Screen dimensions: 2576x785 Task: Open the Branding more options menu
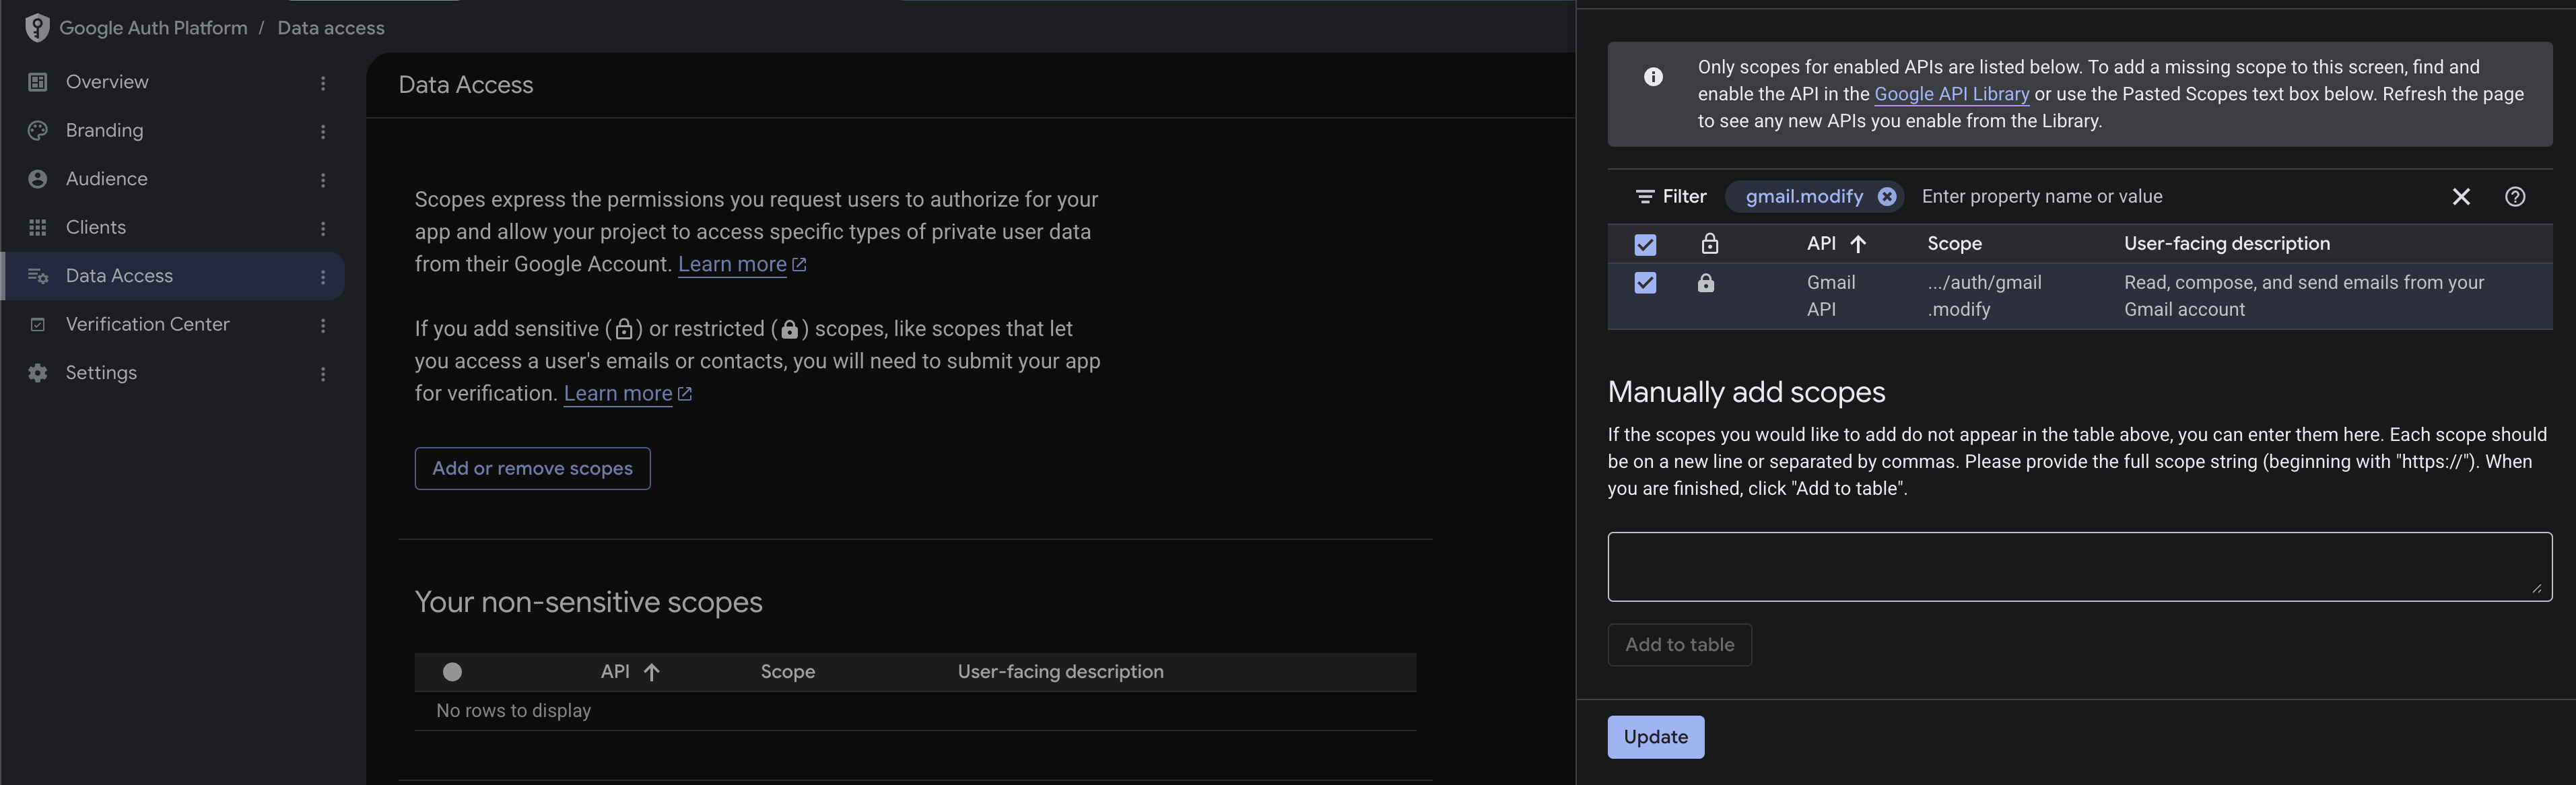click(x=323, y=132)
